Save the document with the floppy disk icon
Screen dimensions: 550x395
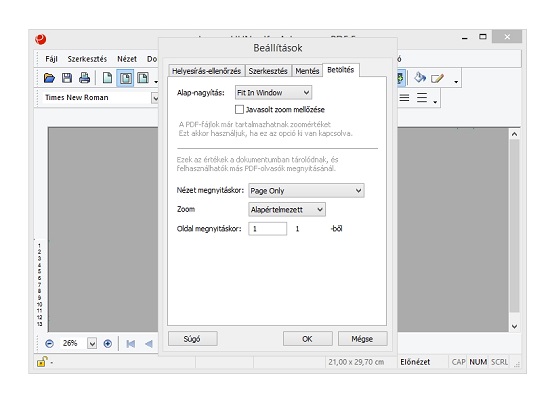click(67, 78)
